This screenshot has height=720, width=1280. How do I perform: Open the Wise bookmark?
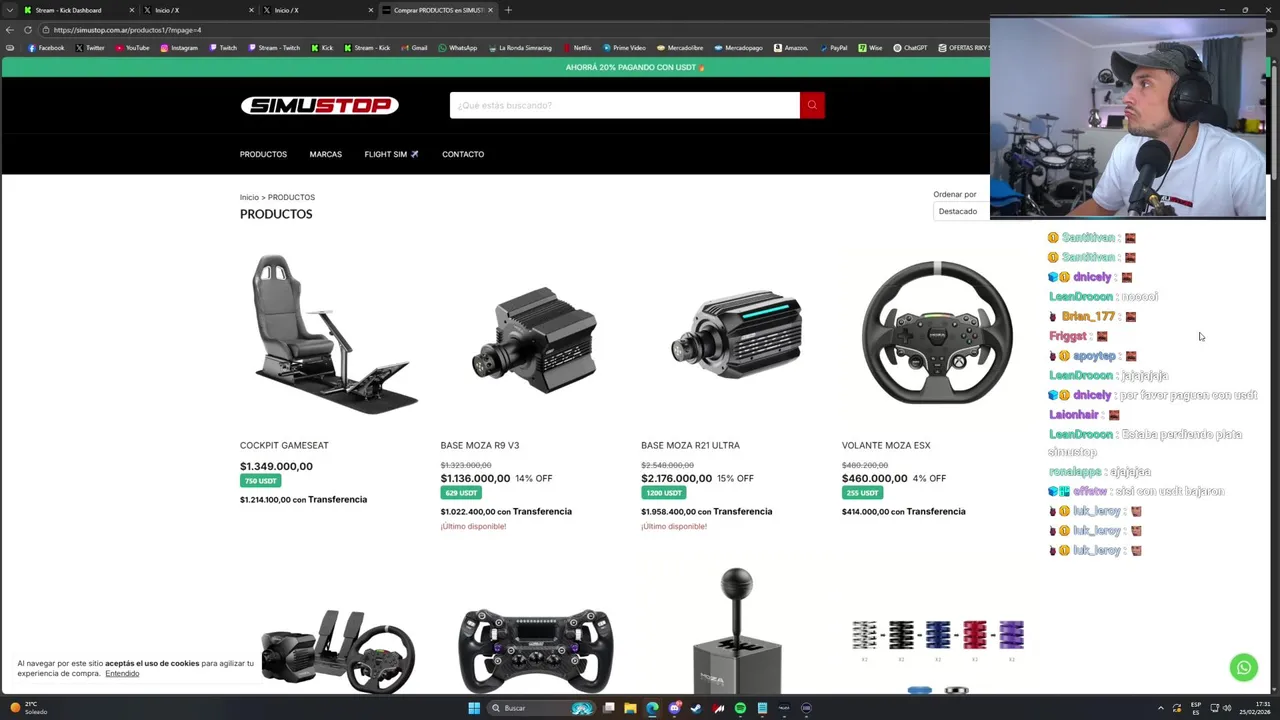pos(871,48)
